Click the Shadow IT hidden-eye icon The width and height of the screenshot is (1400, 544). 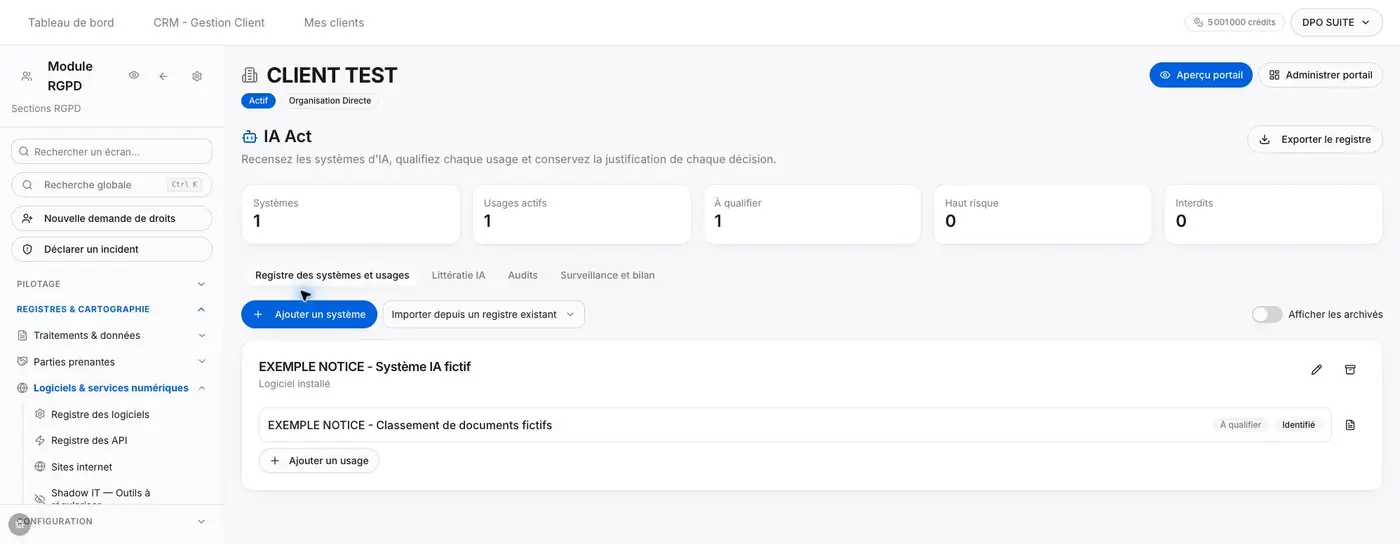(x=40, y=498)
